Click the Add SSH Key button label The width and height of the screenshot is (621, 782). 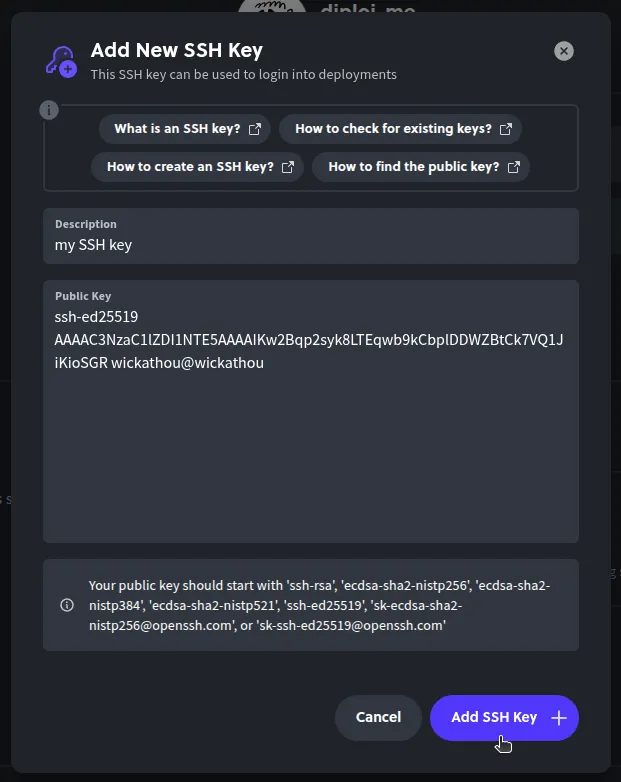point(494,717)
